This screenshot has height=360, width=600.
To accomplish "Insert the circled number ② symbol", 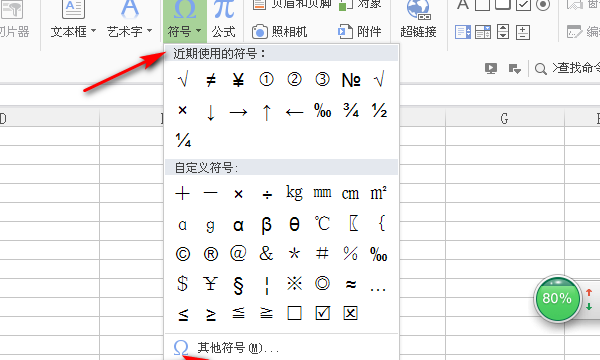I will pyautogui.click(x=294, y=80).
